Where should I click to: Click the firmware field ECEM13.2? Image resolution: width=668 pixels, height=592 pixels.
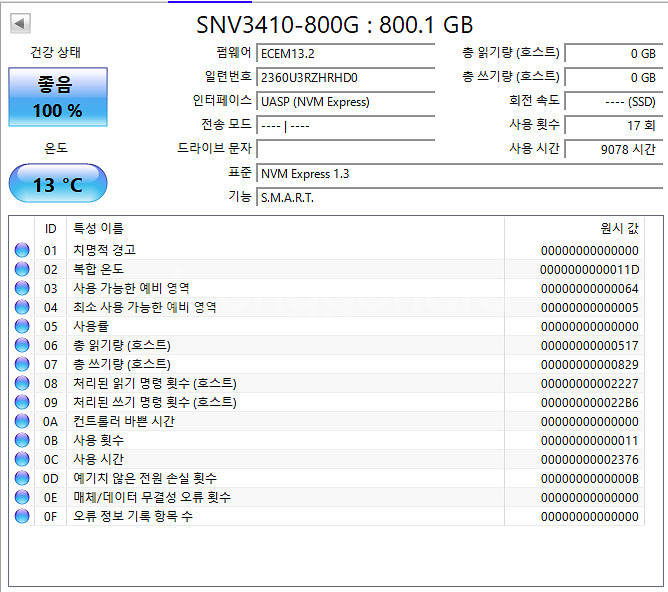[x=346, y=54]
